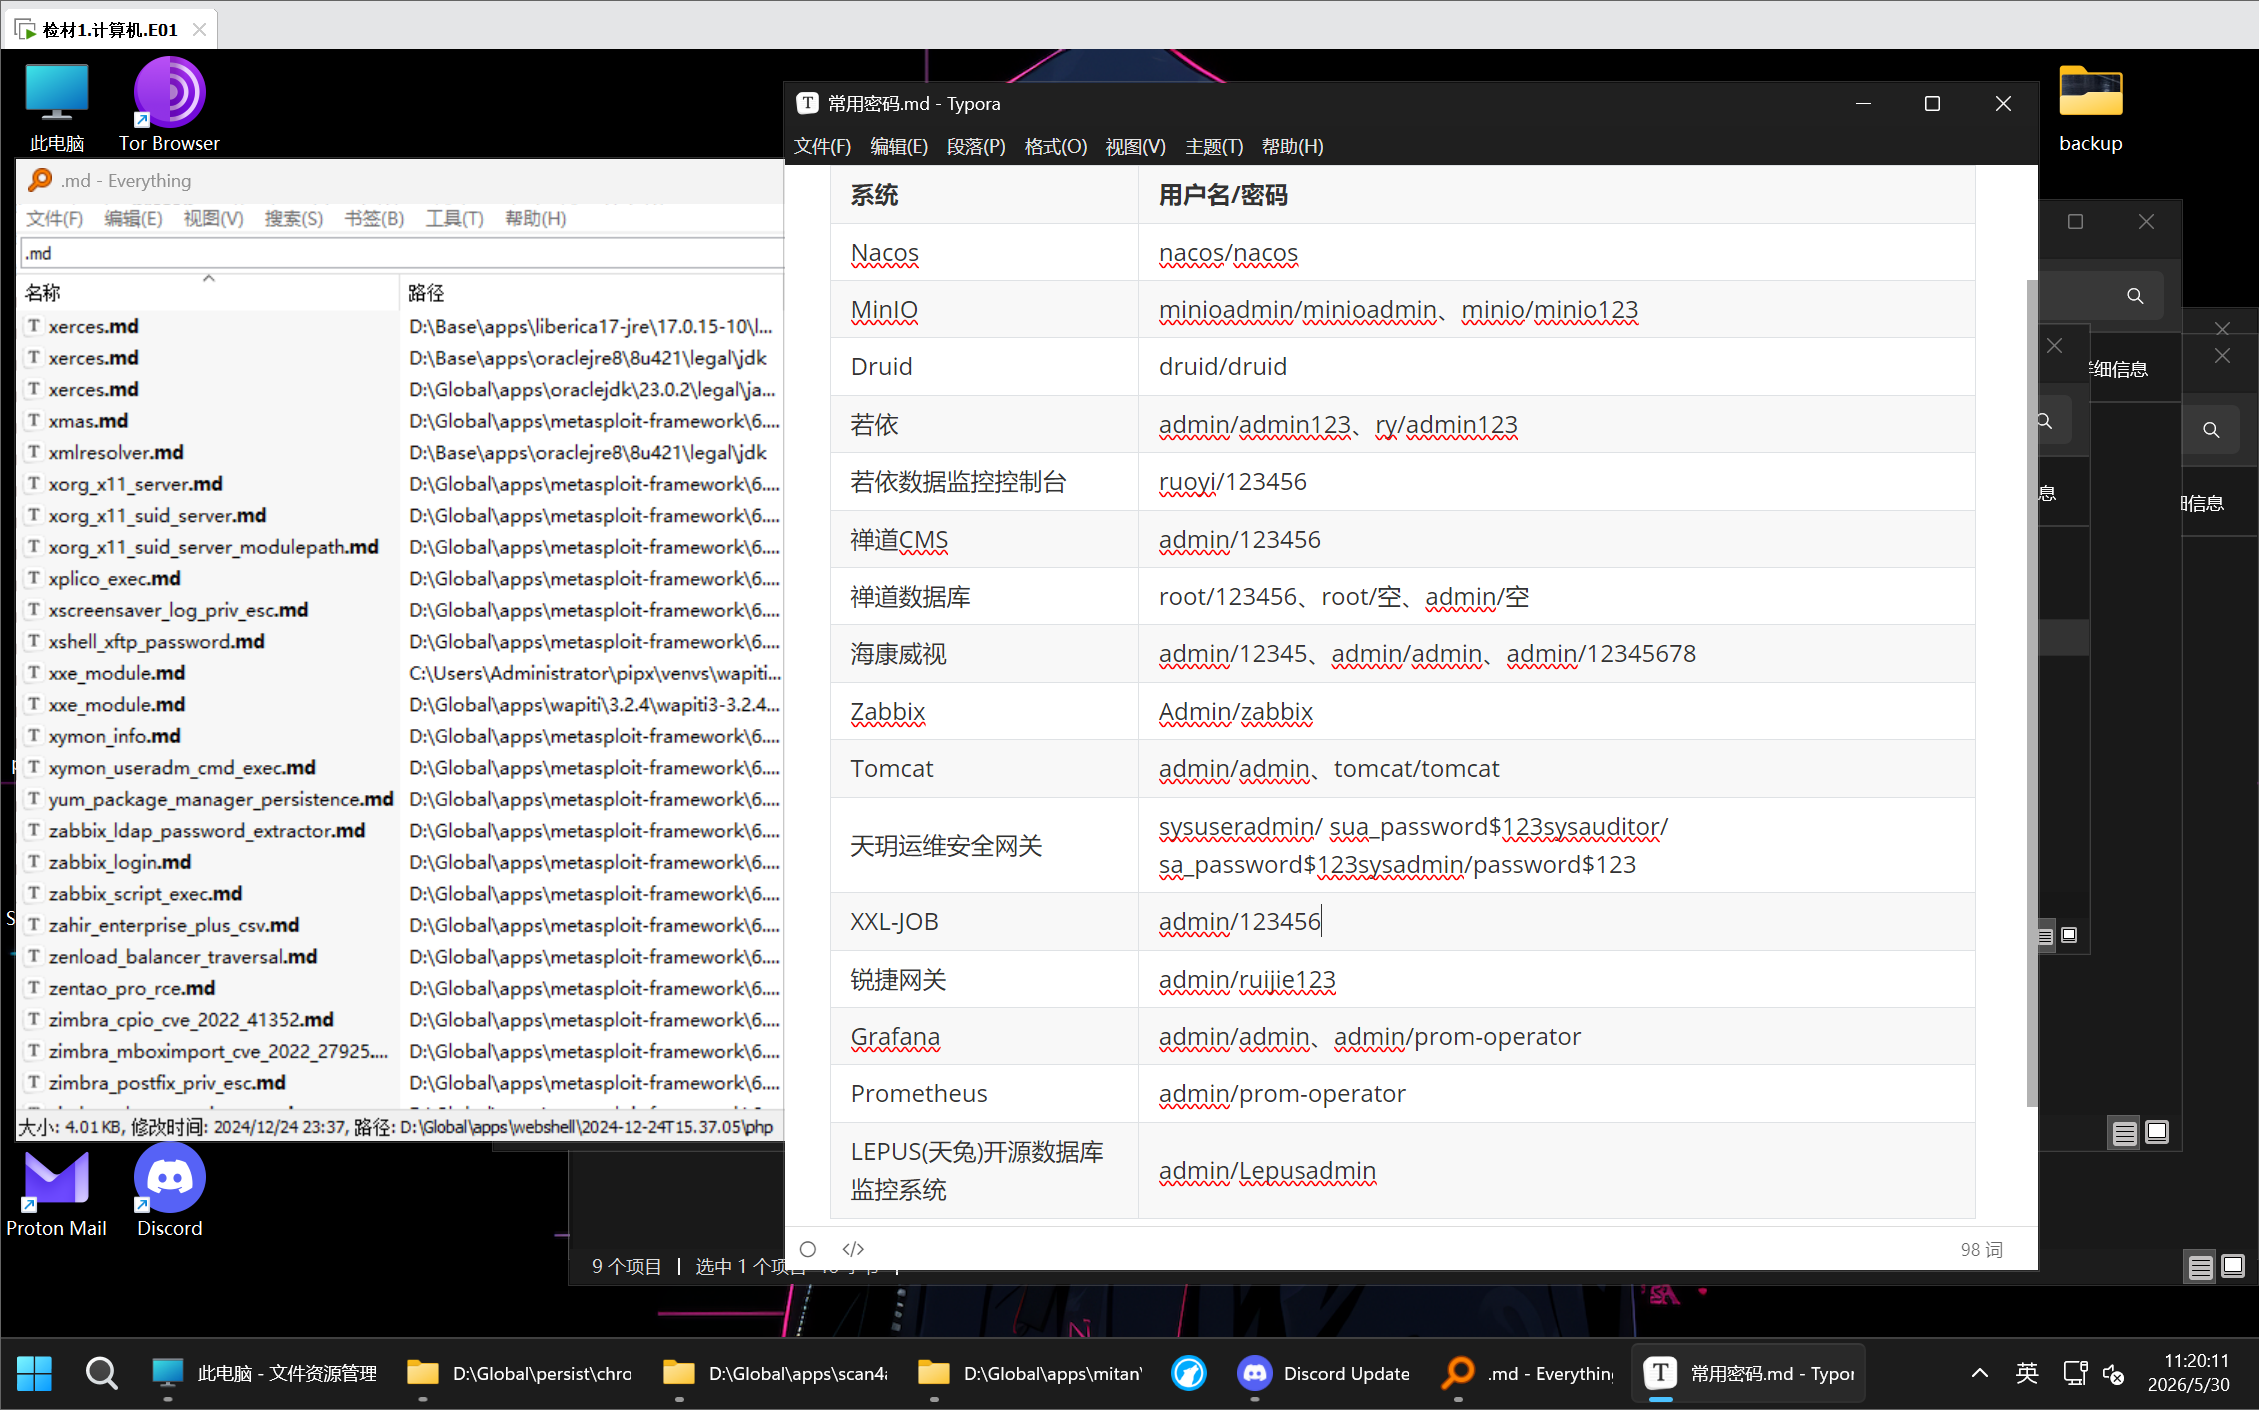Click Windows Start button
The image size is (2259, 1410).
tap(34, 1373)
